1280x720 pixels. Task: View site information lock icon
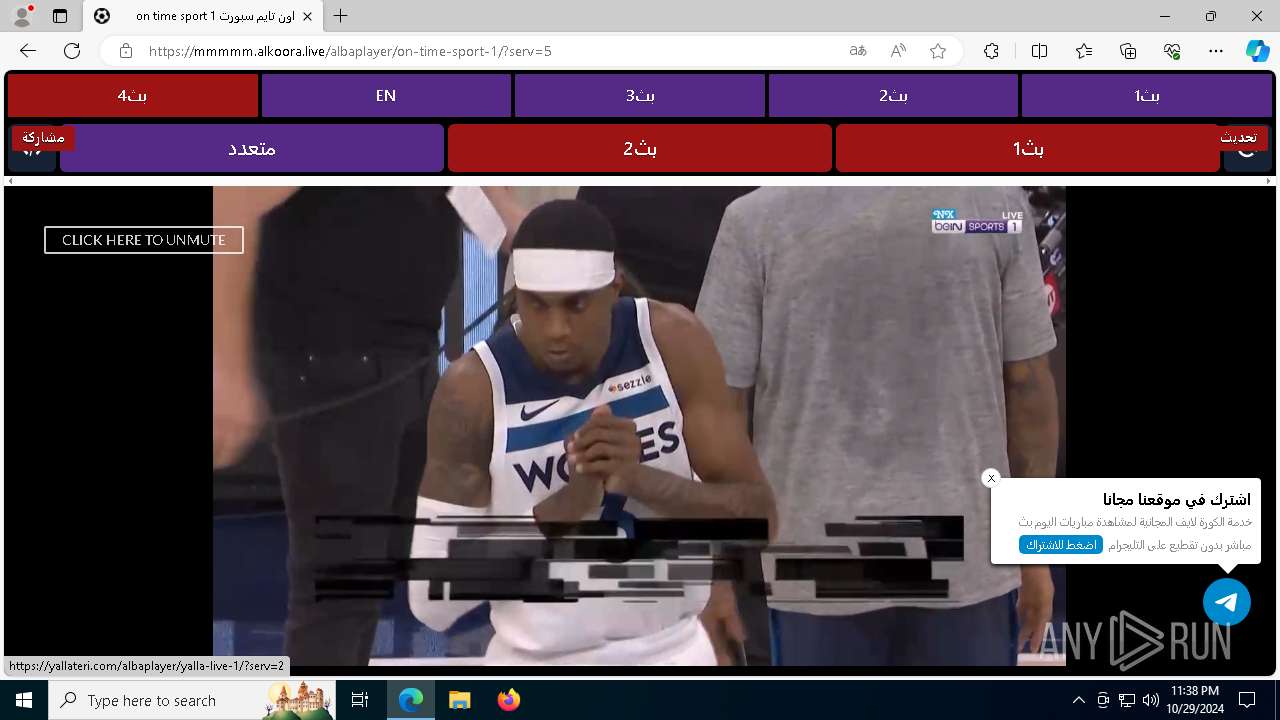[125, 51]
